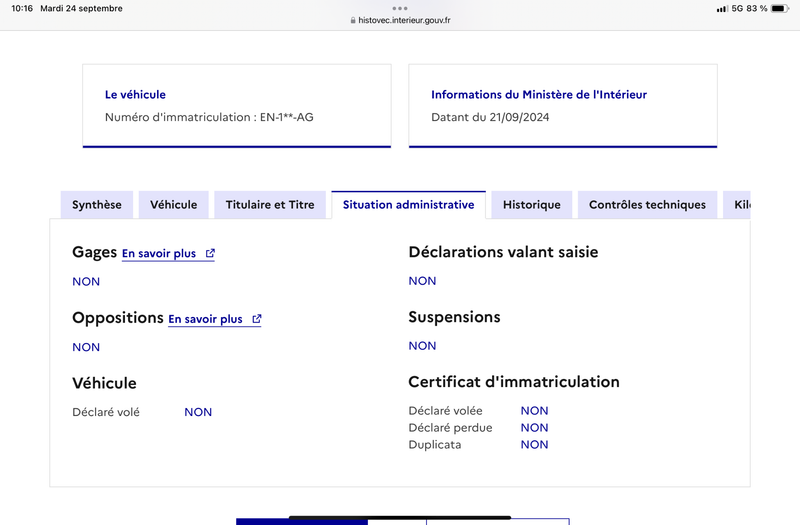
Task: Click the Duplicata label
Action: 435,444
